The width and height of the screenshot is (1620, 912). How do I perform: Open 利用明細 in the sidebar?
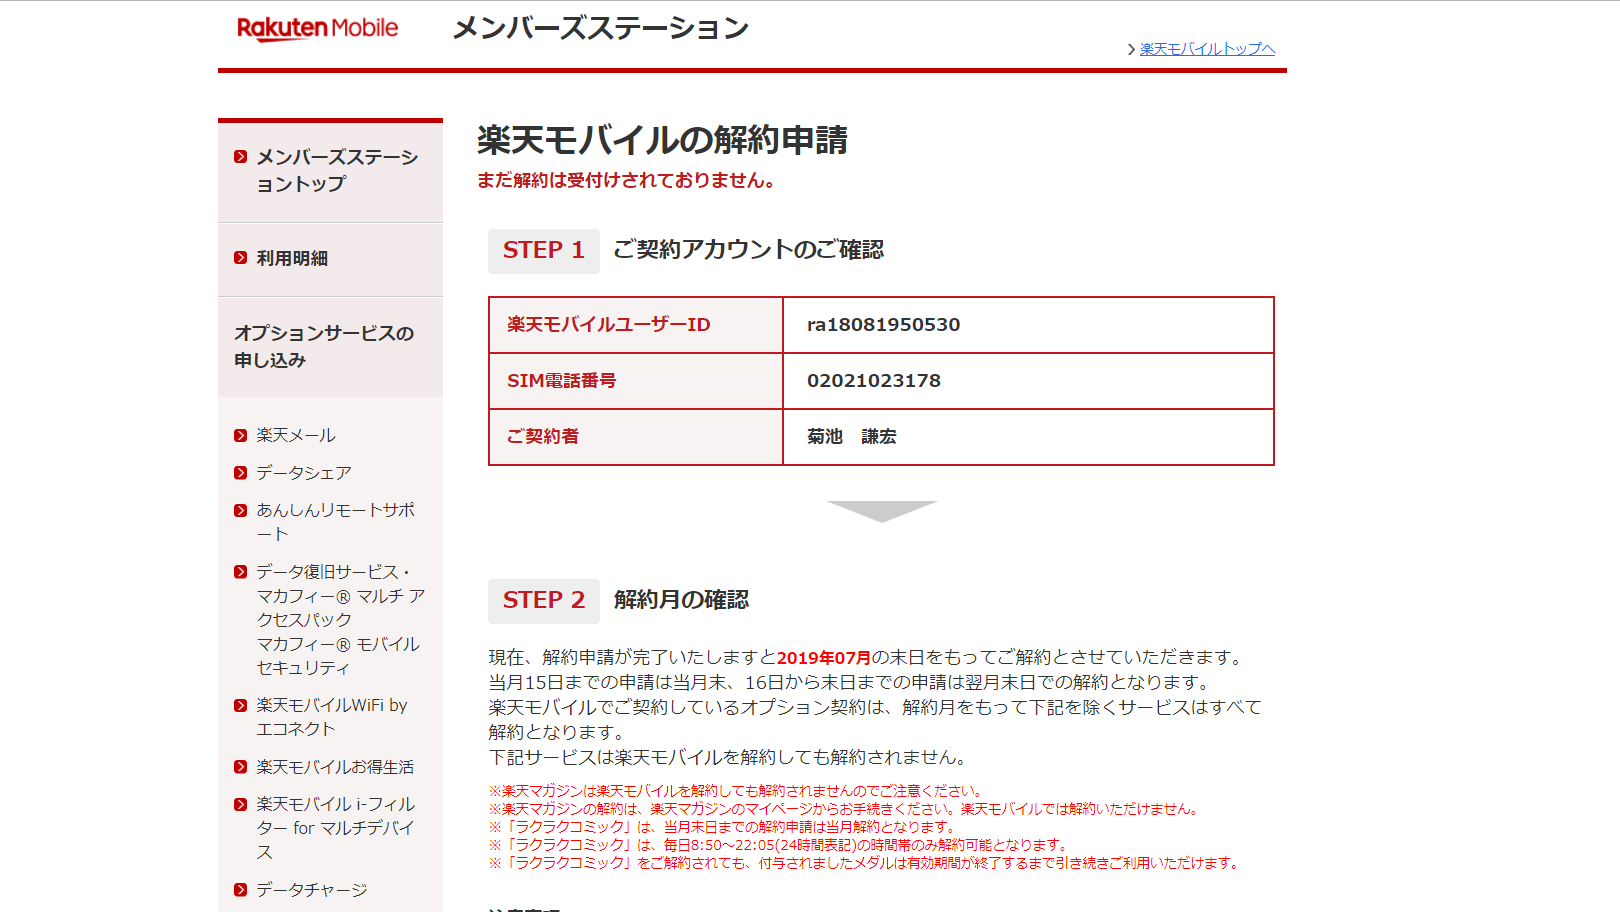[x=292, y=258]
